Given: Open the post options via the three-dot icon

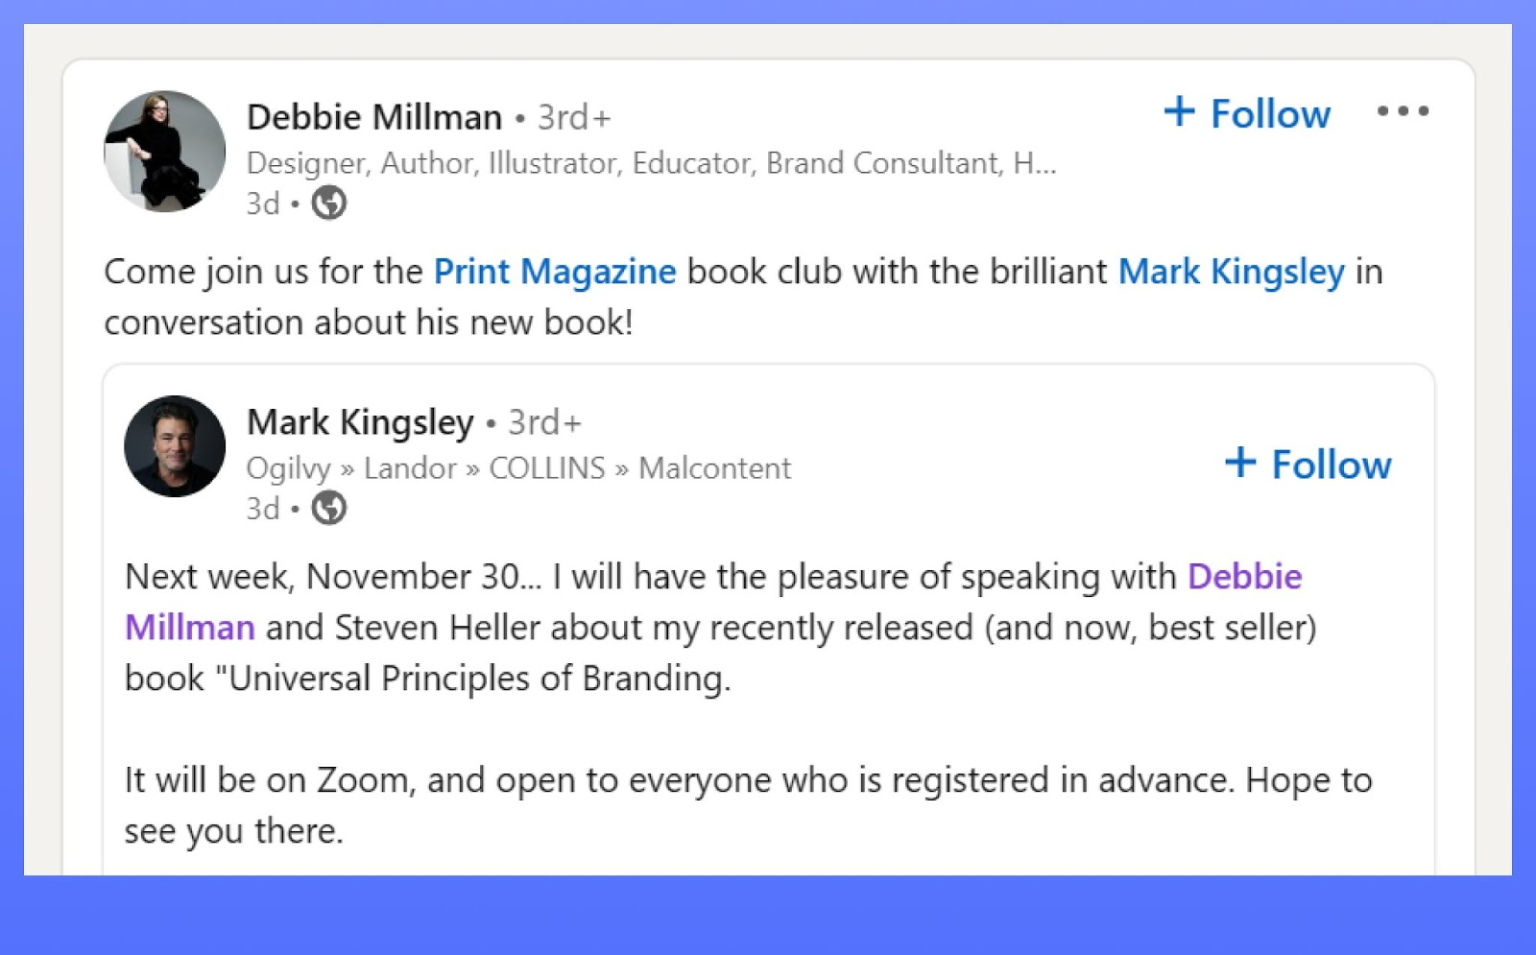Looking at the screenshot, I should pyautogui.click(x=1402, y=112).
